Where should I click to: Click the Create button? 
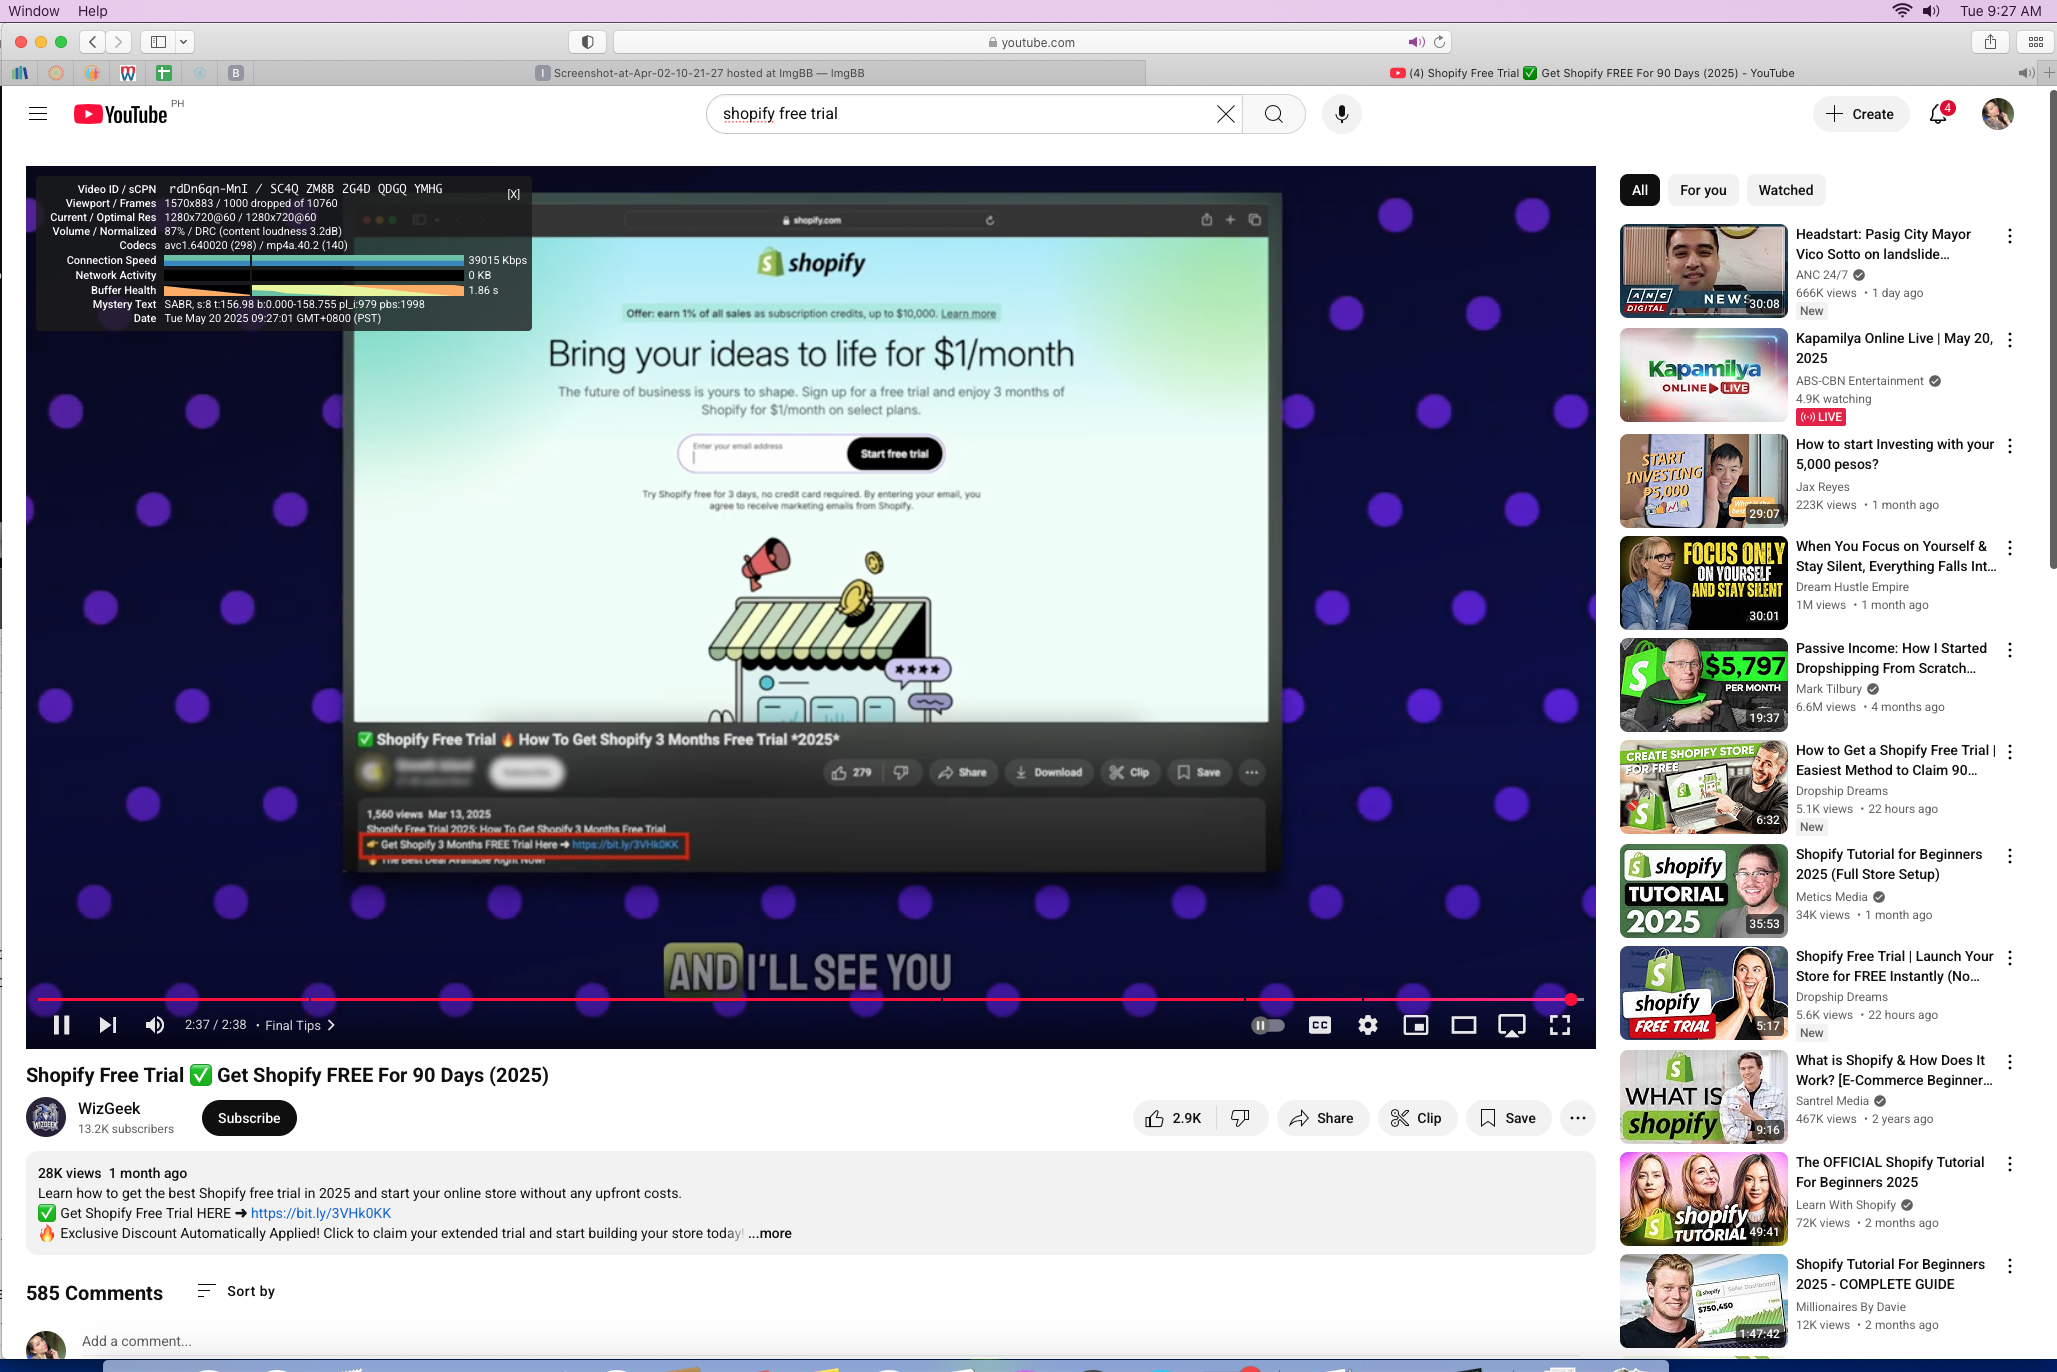[1860, 114]
